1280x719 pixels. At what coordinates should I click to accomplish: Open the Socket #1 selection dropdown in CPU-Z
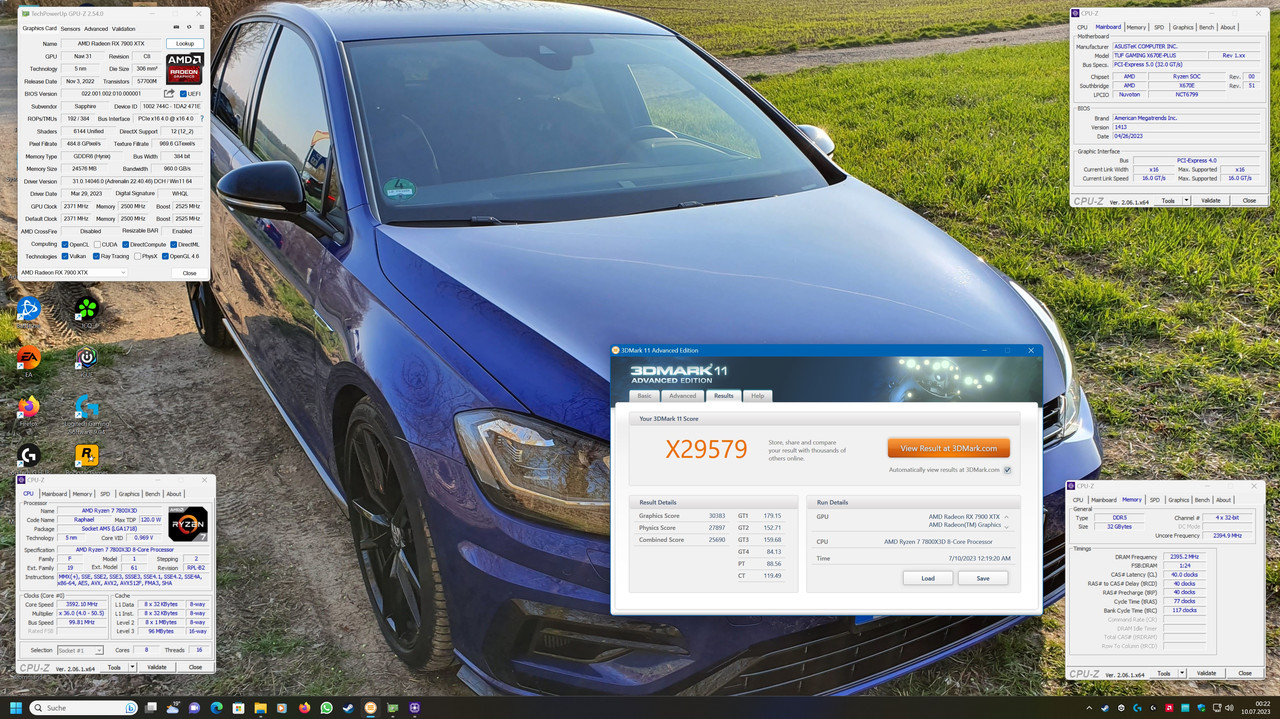pos(80,650)
